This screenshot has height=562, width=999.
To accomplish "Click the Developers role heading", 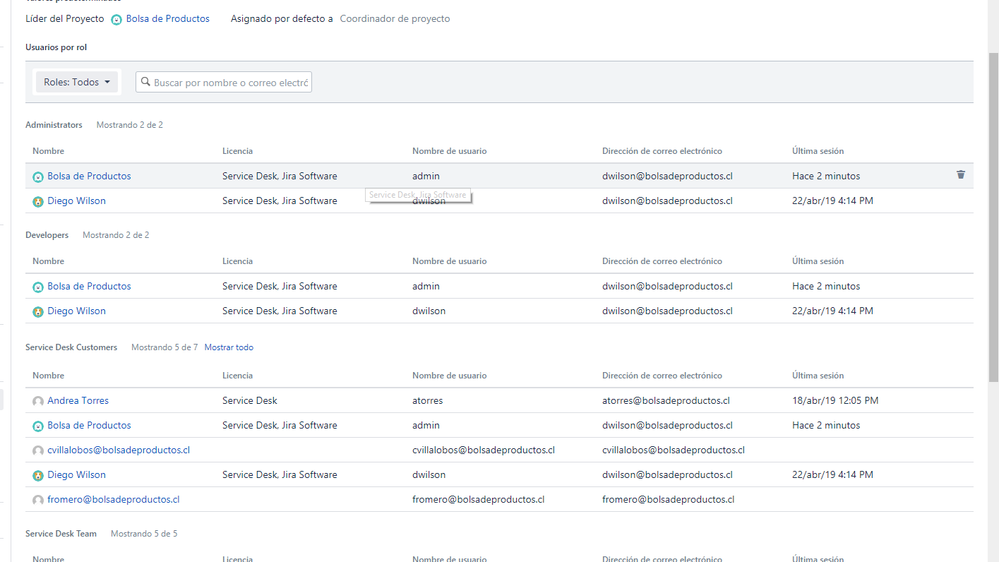I will pos(47,235).
